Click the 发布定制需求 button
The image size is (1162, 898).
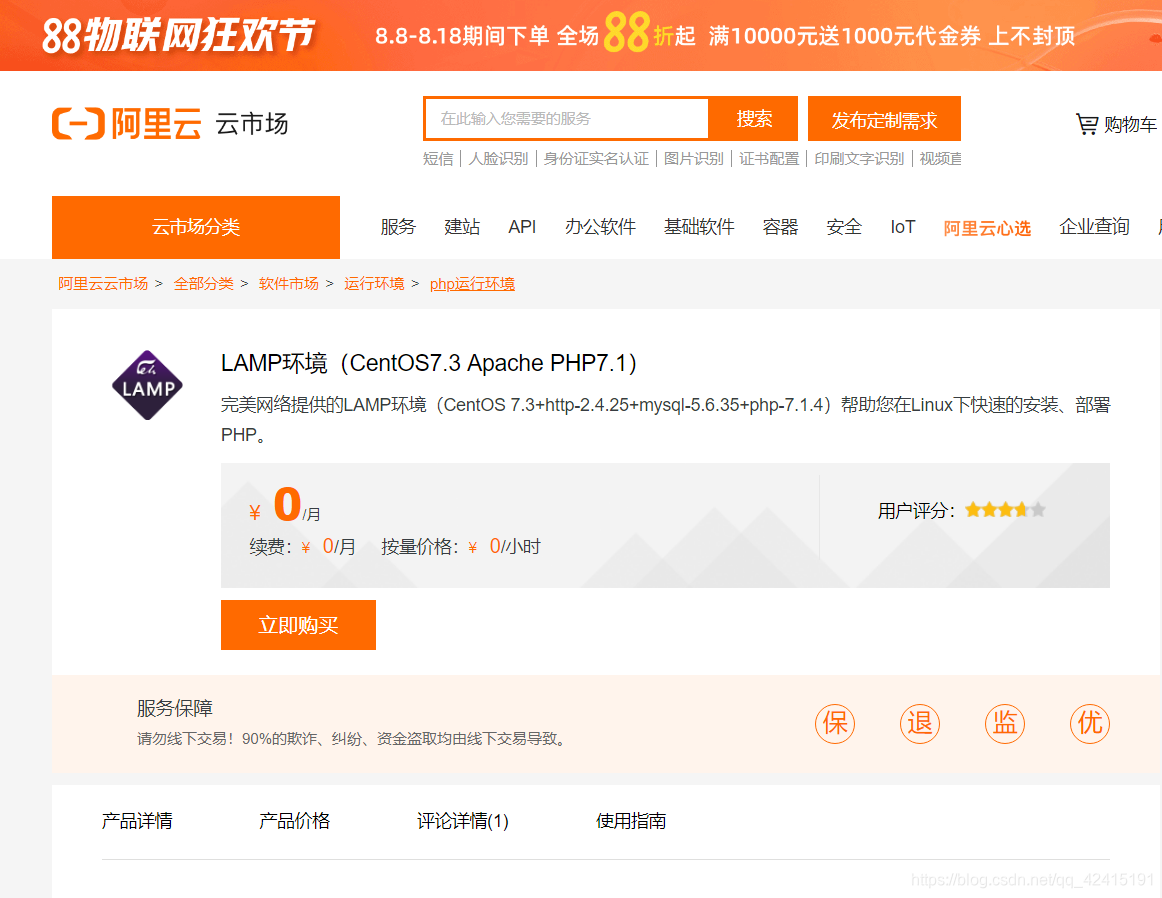884,119
